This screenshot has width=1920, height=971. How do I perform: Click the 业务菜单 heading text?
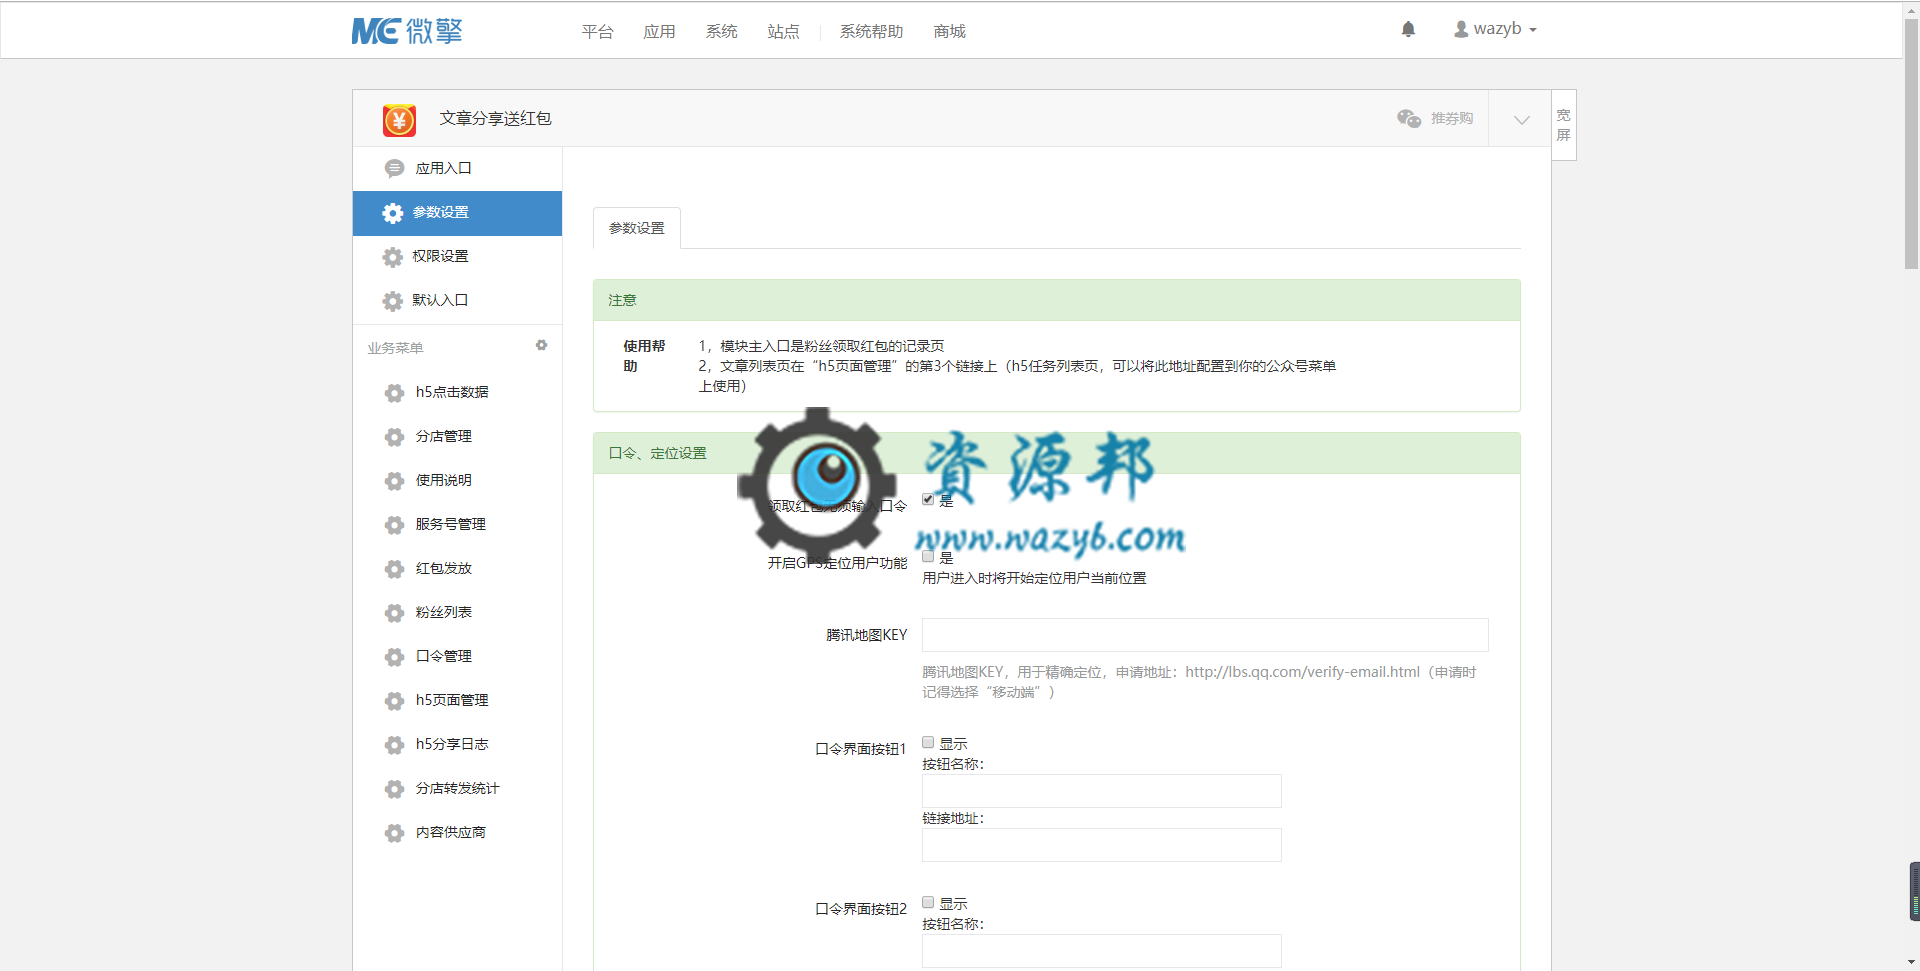(395, 348)
